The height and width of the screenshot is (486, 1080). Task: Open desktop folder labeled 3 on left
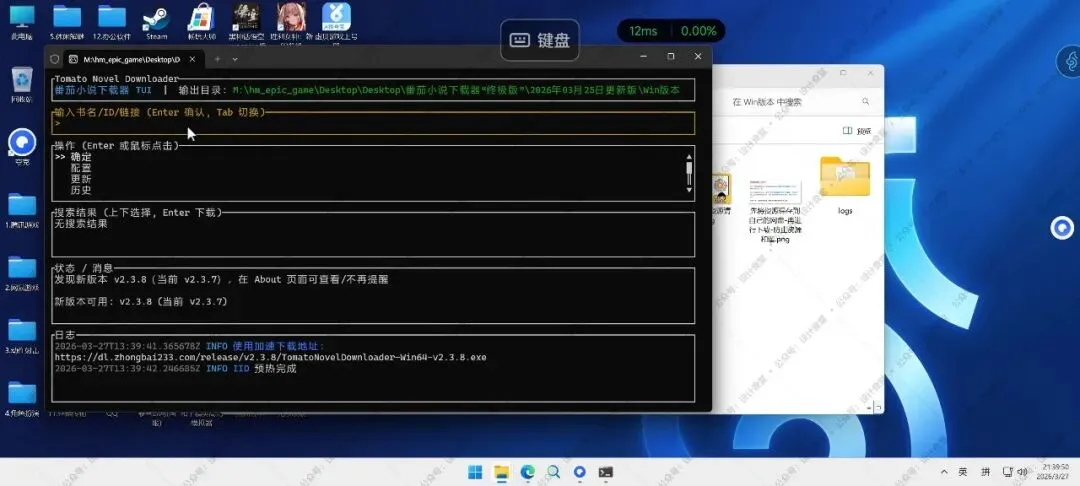point(22,335)
